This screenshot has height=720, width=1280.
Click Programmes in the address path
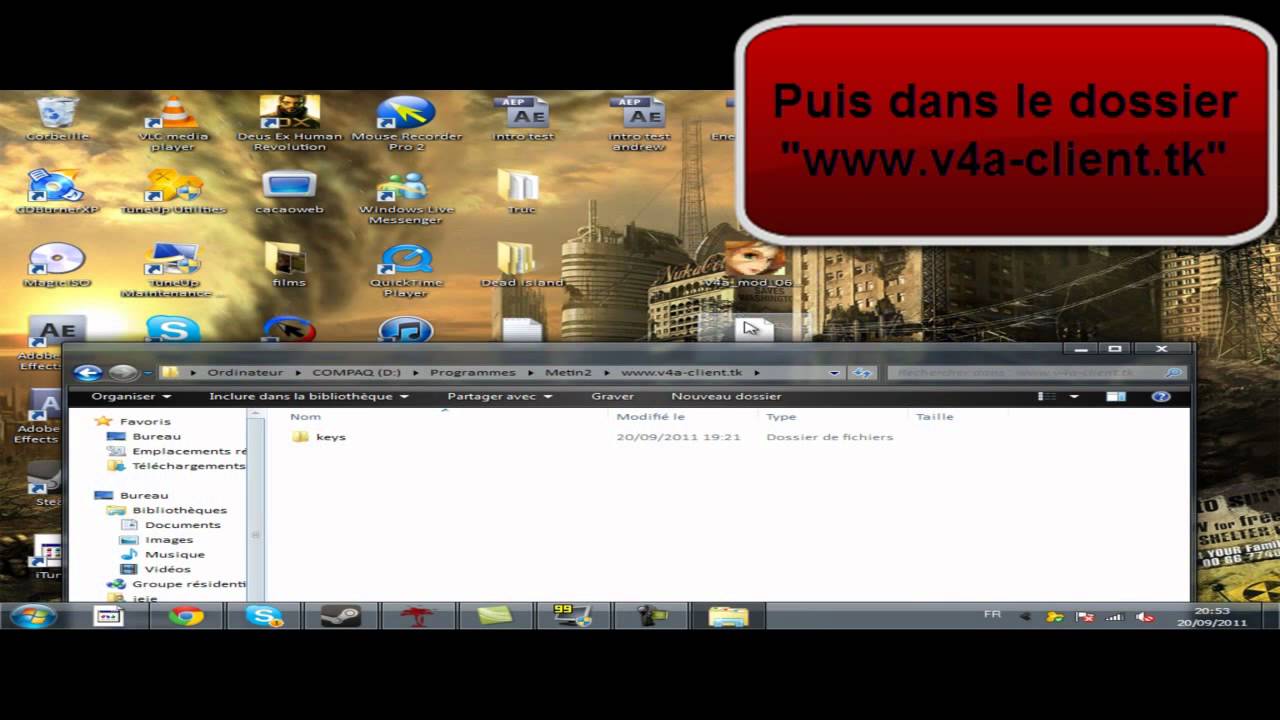pos(473,372)
